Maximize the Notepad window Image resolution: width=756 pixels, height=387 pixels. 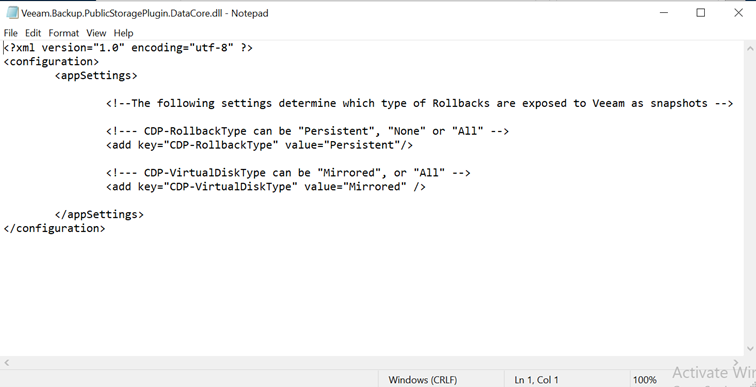click(x=701, y=13)
